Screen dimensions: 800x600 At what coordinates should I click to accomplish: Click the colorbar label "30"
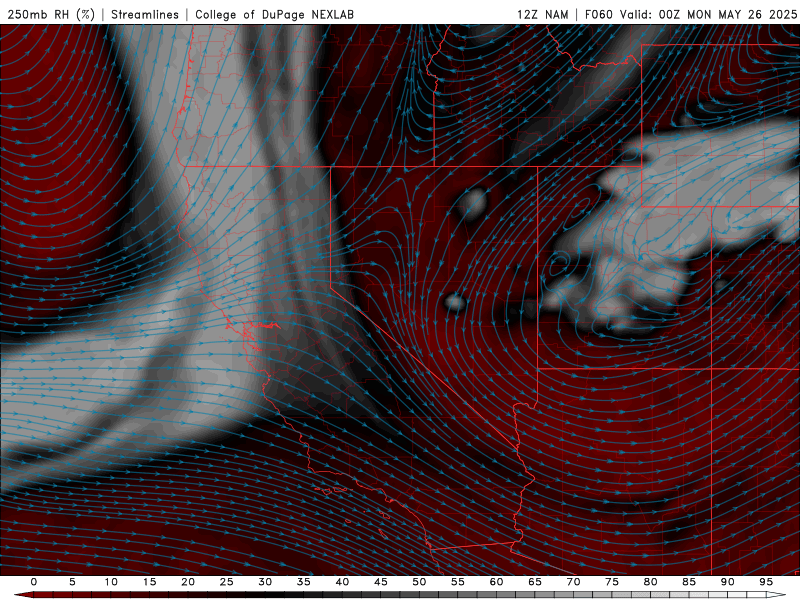265,582
